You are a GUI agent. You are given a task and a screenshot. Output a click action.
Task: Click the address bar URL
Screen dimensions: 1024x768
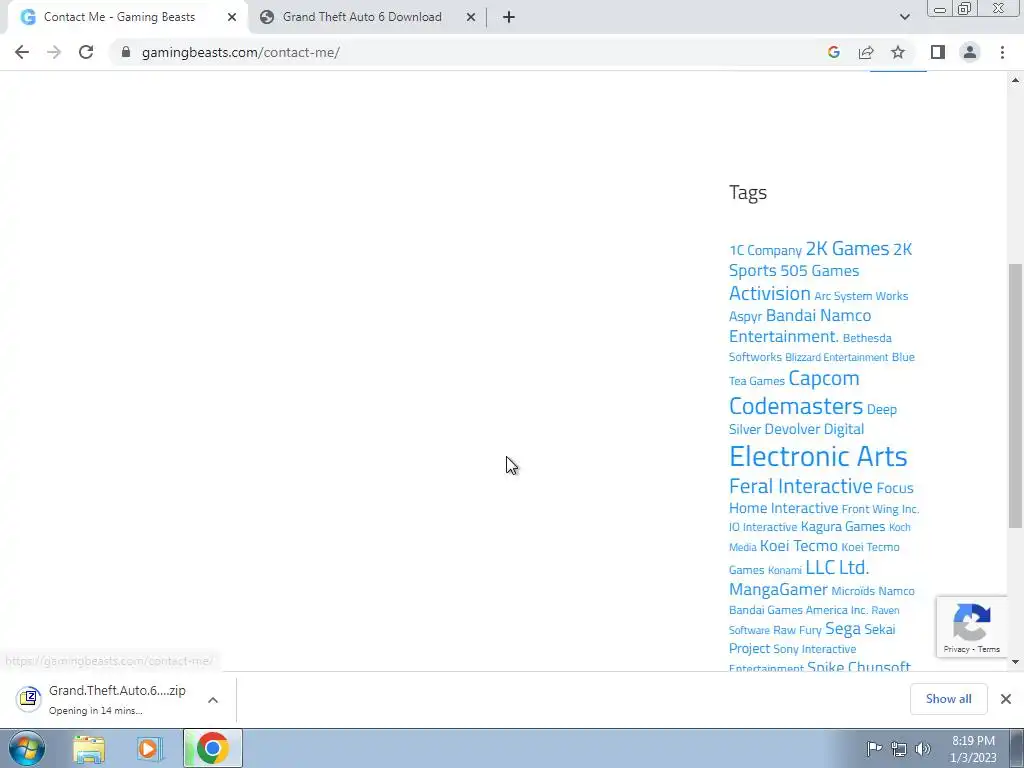tap(240, 52)
